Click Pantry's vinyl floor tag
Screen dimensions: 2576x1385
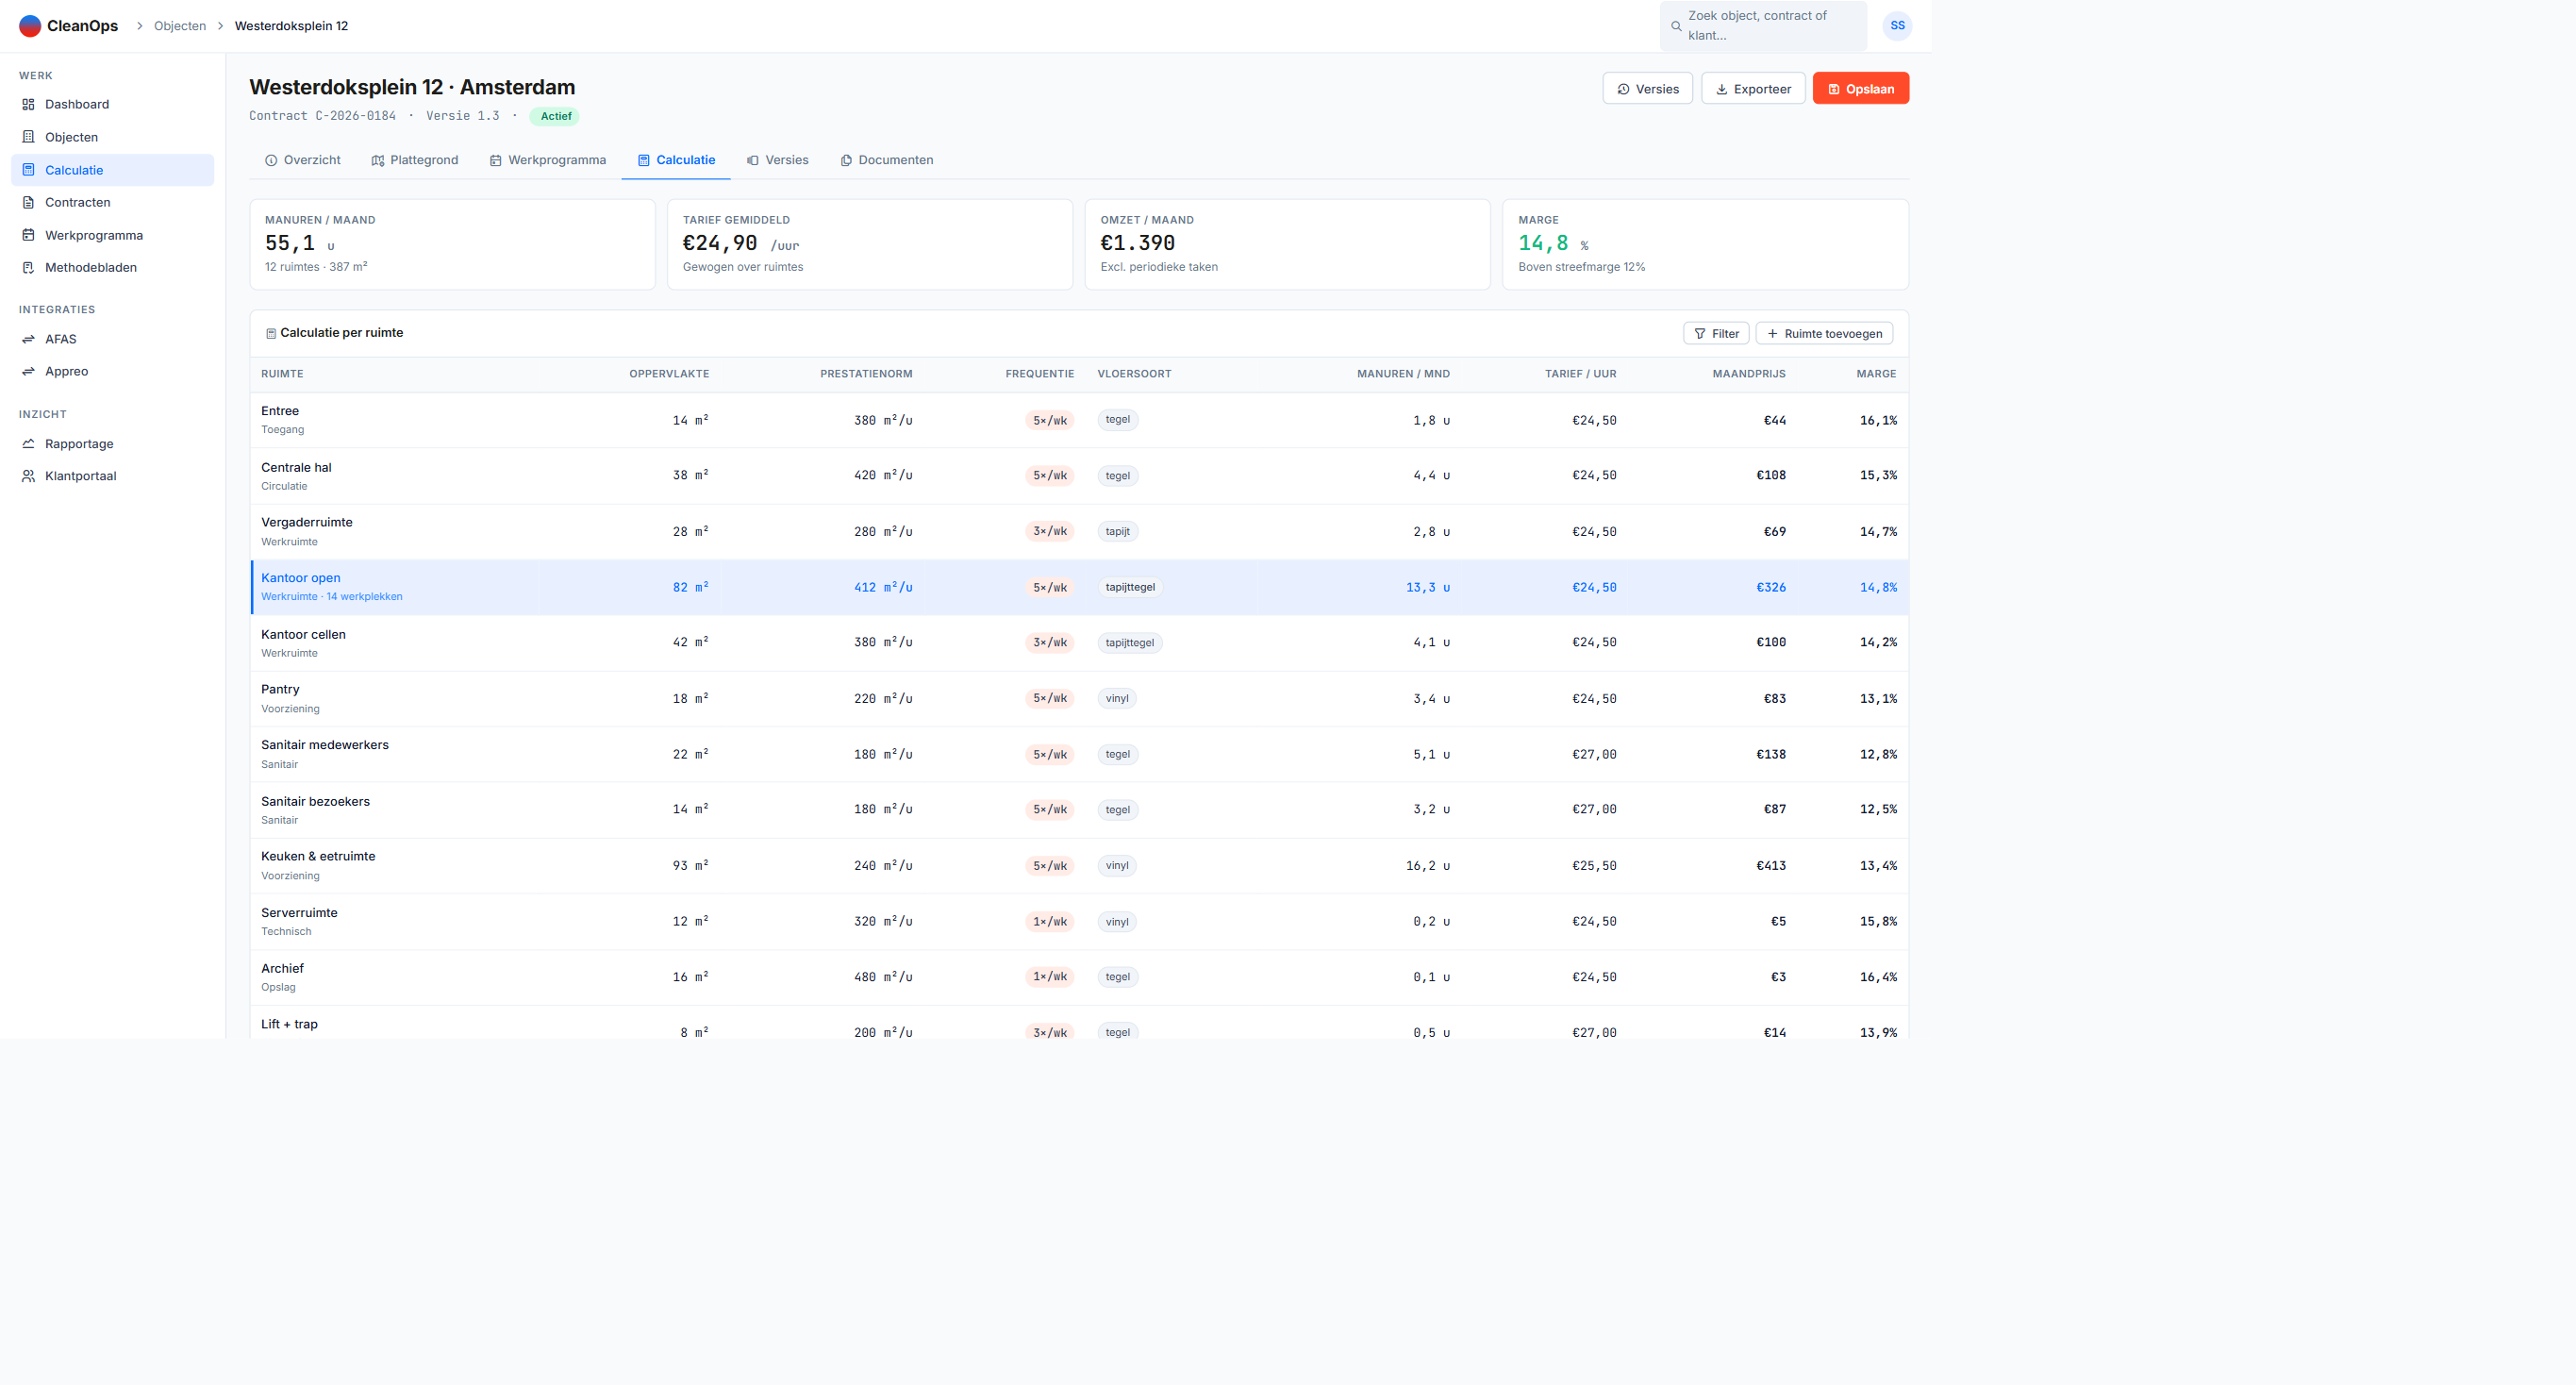pos(1117,699)
